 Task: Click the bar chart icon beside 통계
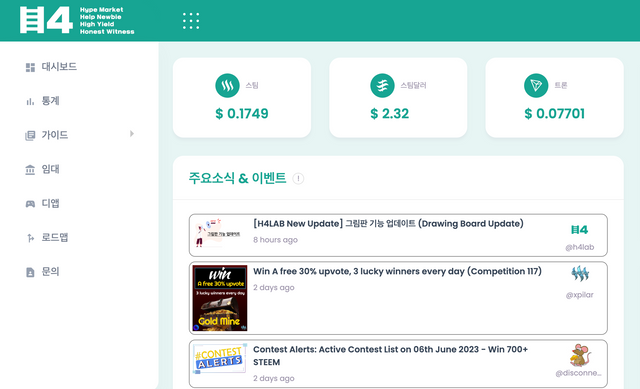coord(30,101)
